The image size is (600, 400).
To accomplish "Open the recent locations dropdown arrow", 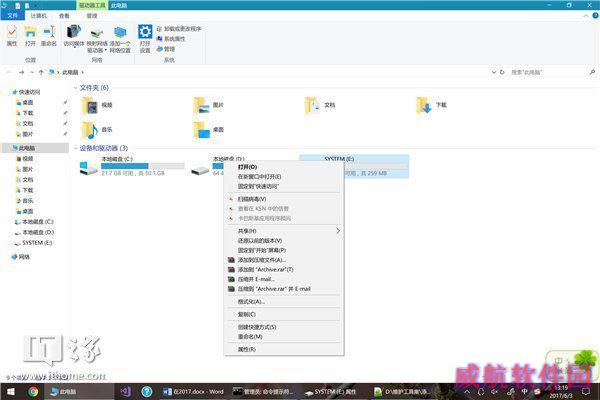I will (32, 72).
